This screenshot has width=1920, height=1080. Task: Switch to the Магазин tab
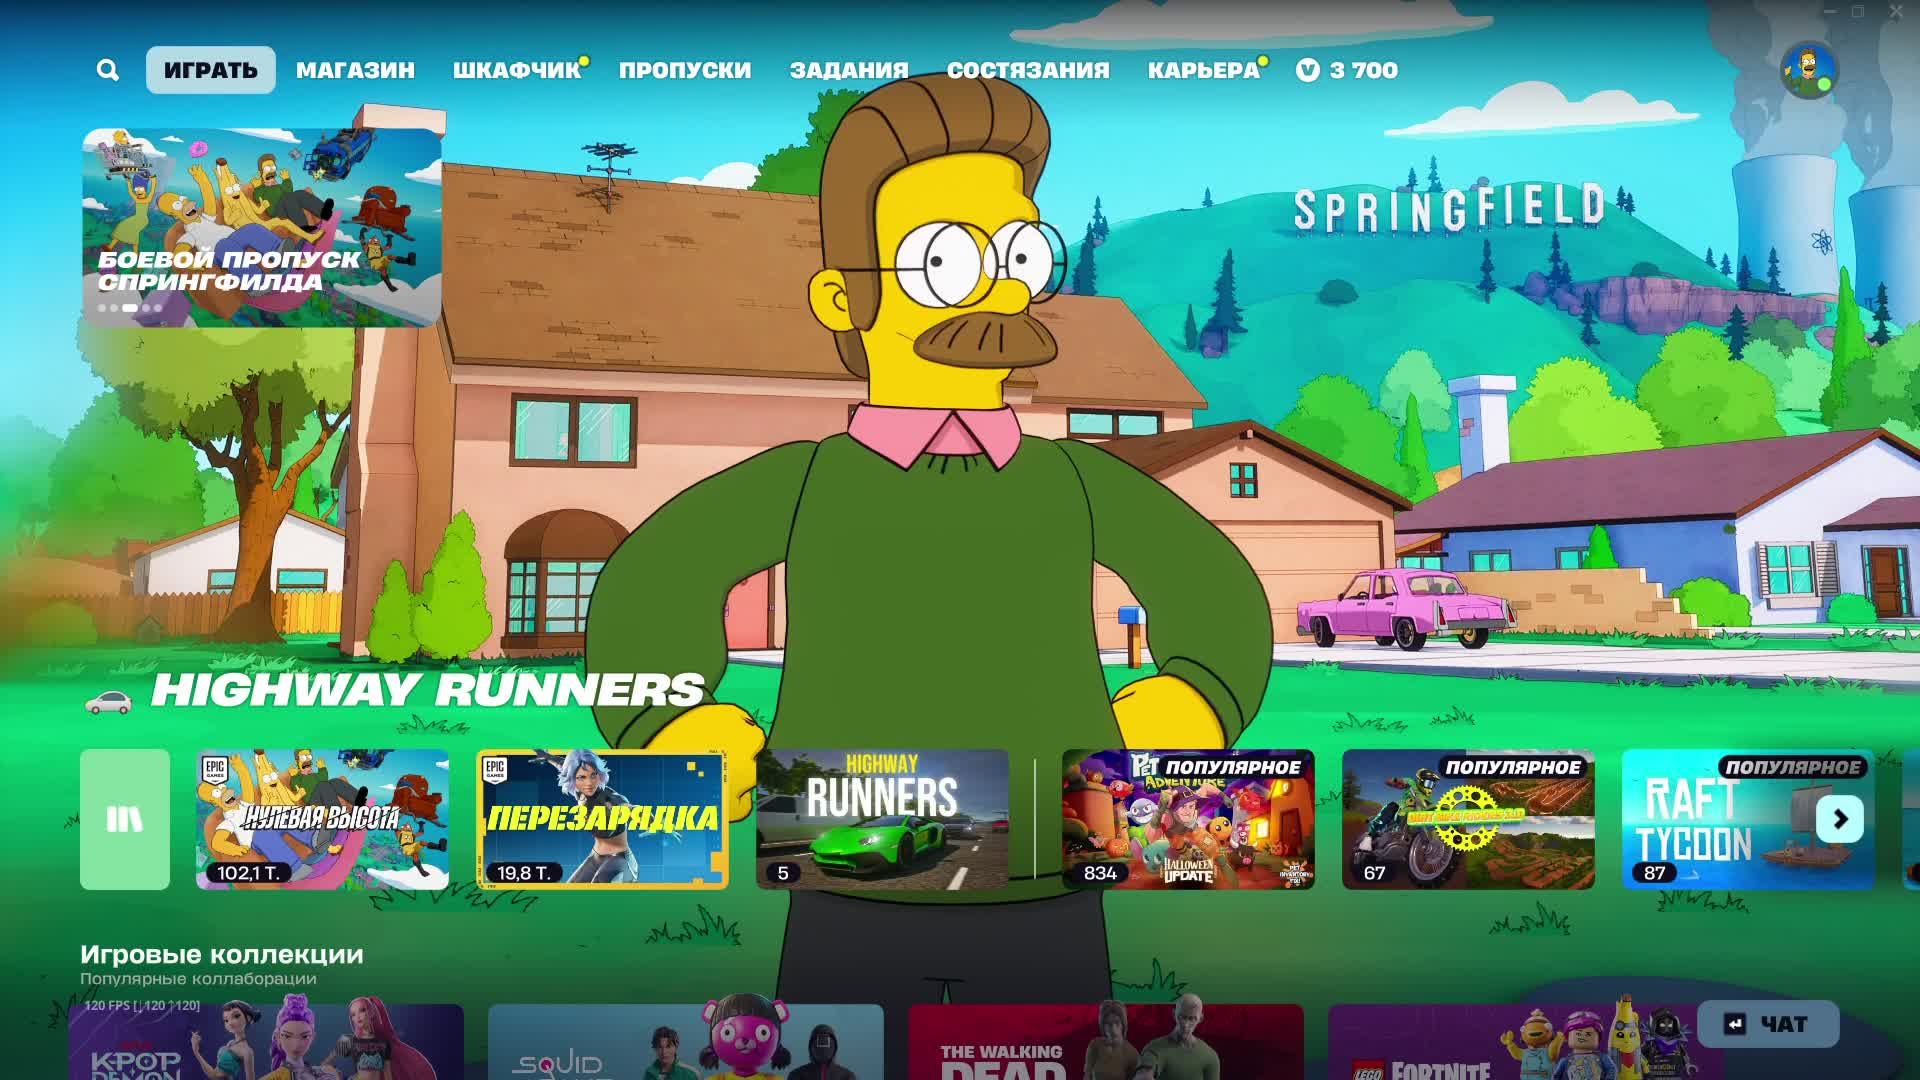point(355,70)
